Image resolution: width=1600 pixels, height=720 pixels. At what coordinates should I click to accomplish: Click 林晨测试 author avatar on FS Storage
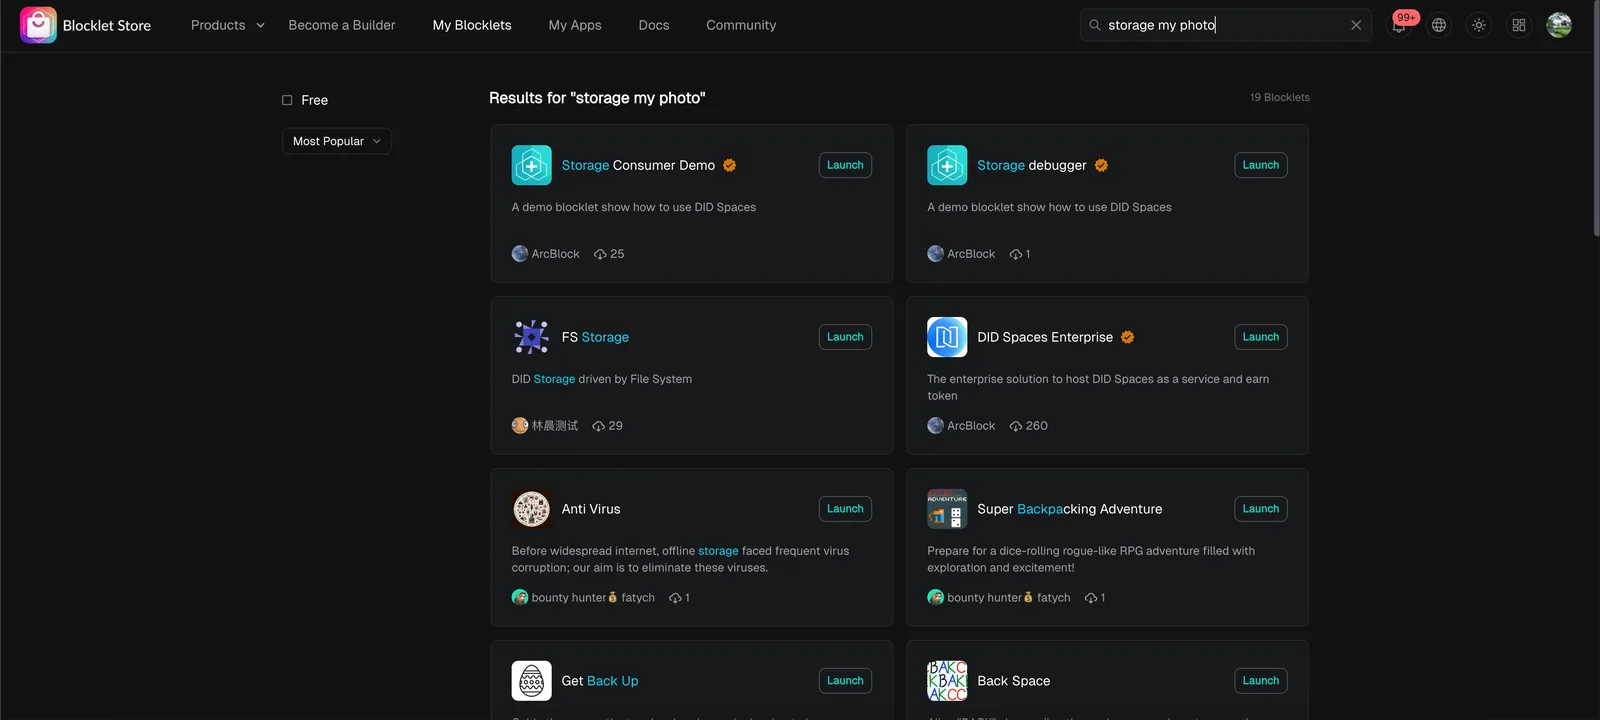point(520,426)
